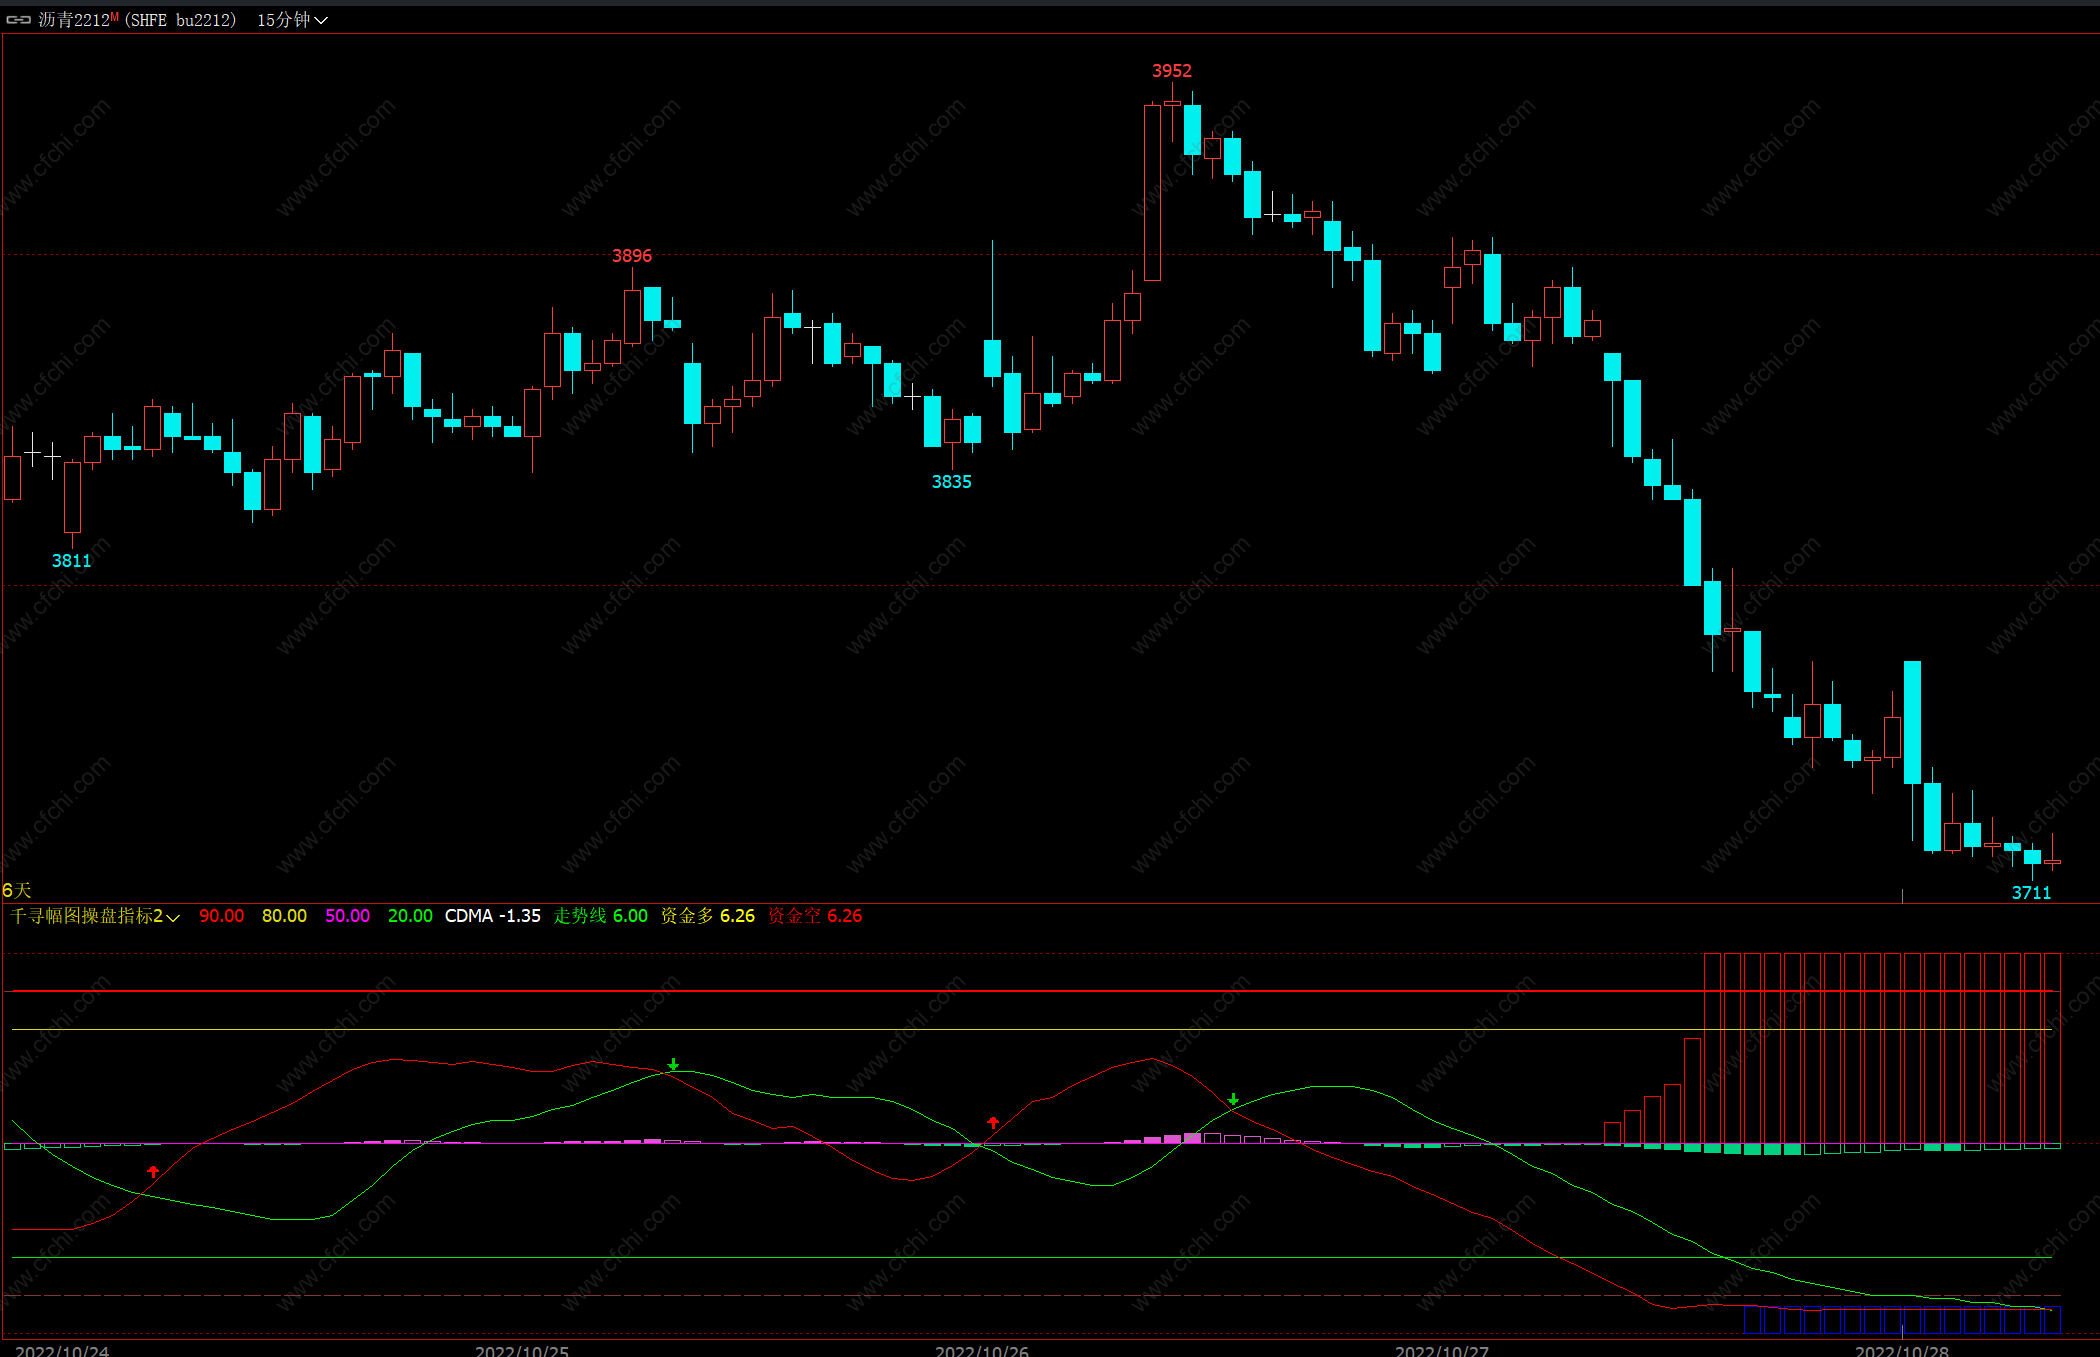Viewport: 2100px width, 1357px height.
Task: Click the 3811 low price label
Action: pos(71,561)
